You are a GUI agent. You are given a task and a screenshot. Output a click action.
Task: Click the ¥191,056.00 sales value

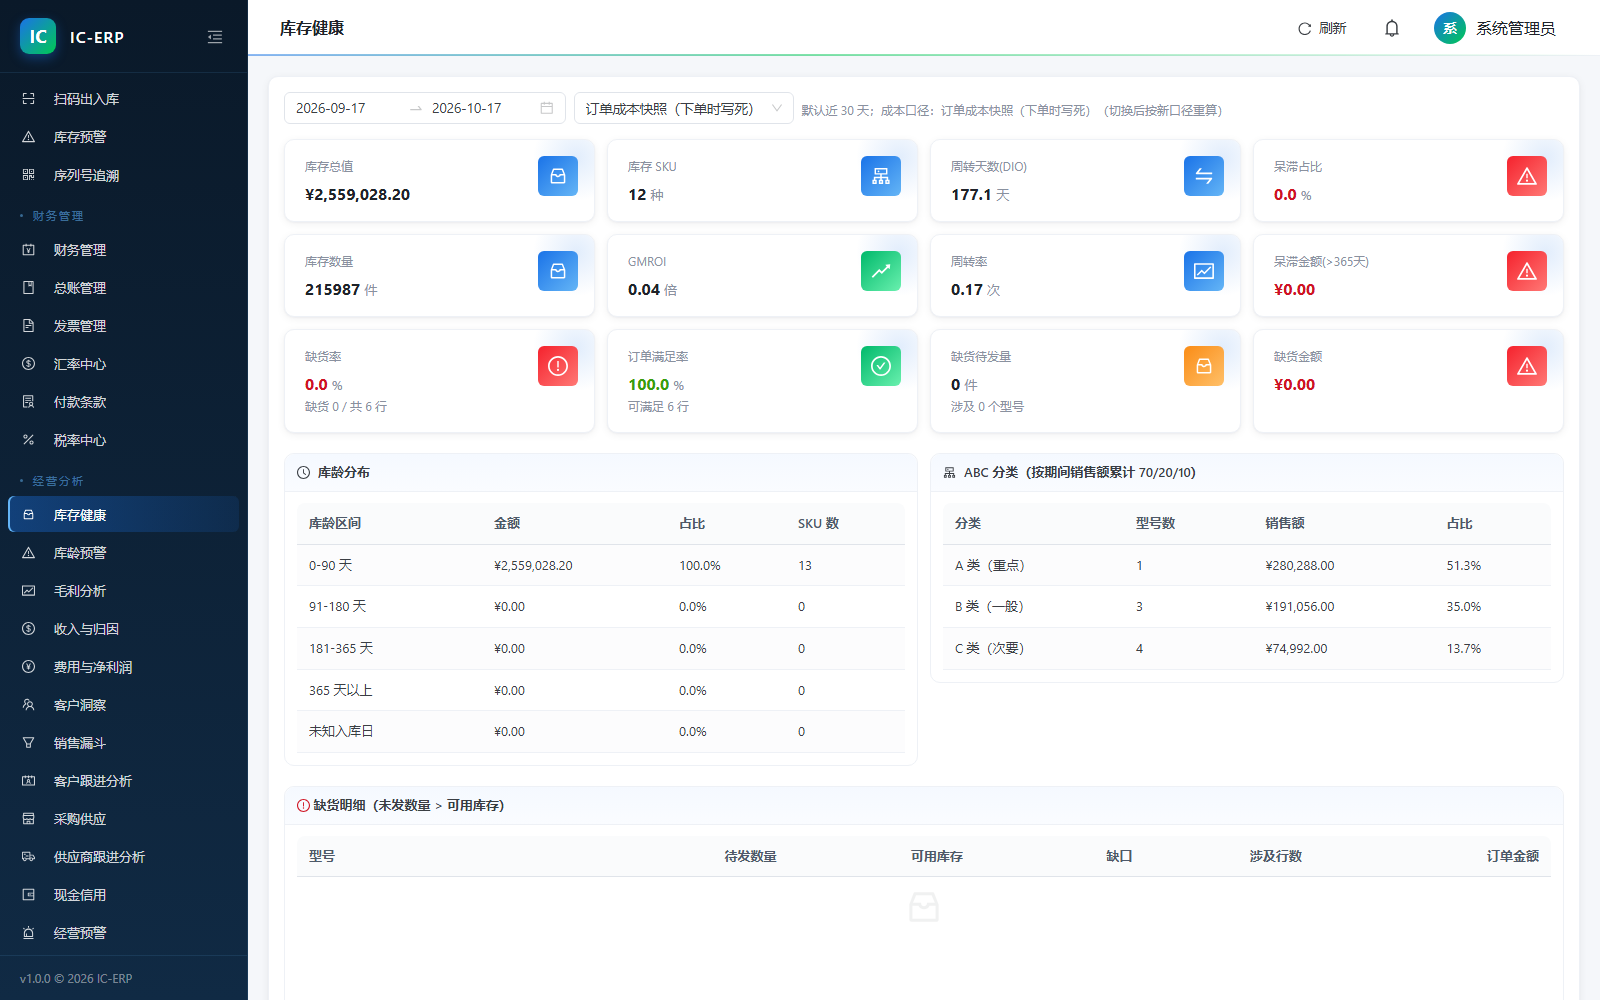(x=1299, y=606)
